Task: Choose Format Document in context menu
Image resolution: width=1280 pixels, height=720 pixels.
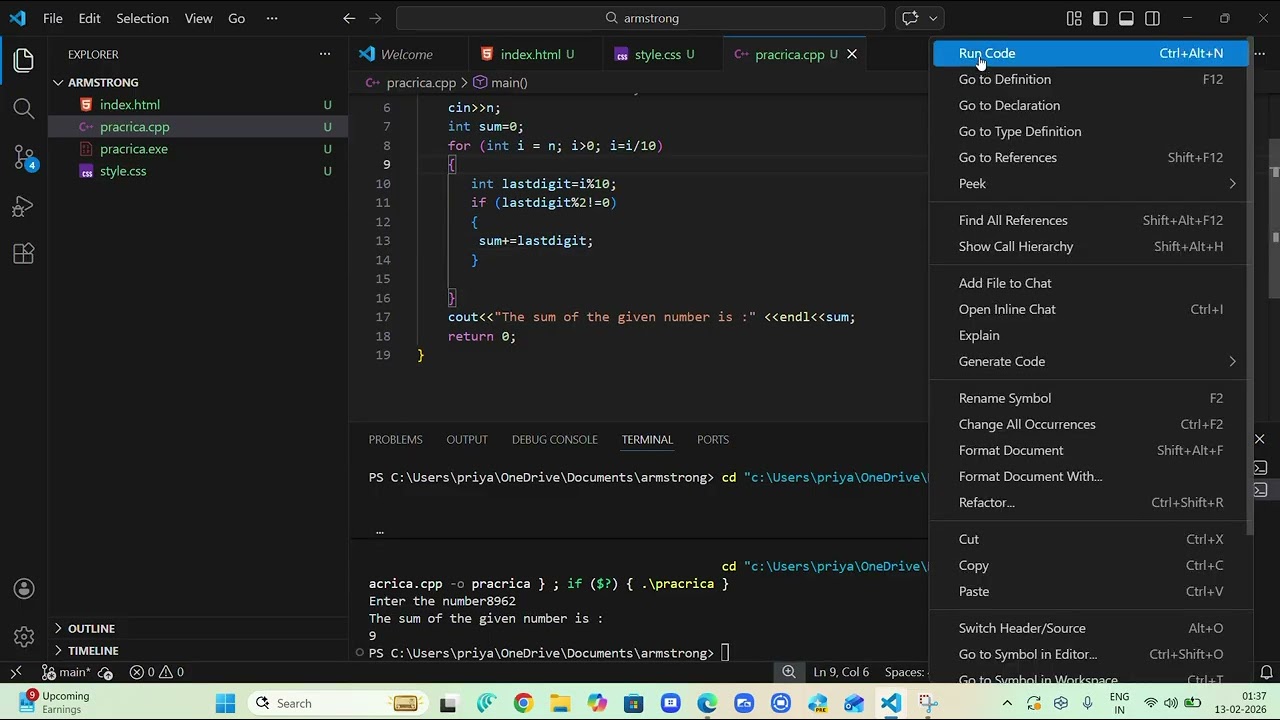Action: click(x=1091, y=450)
